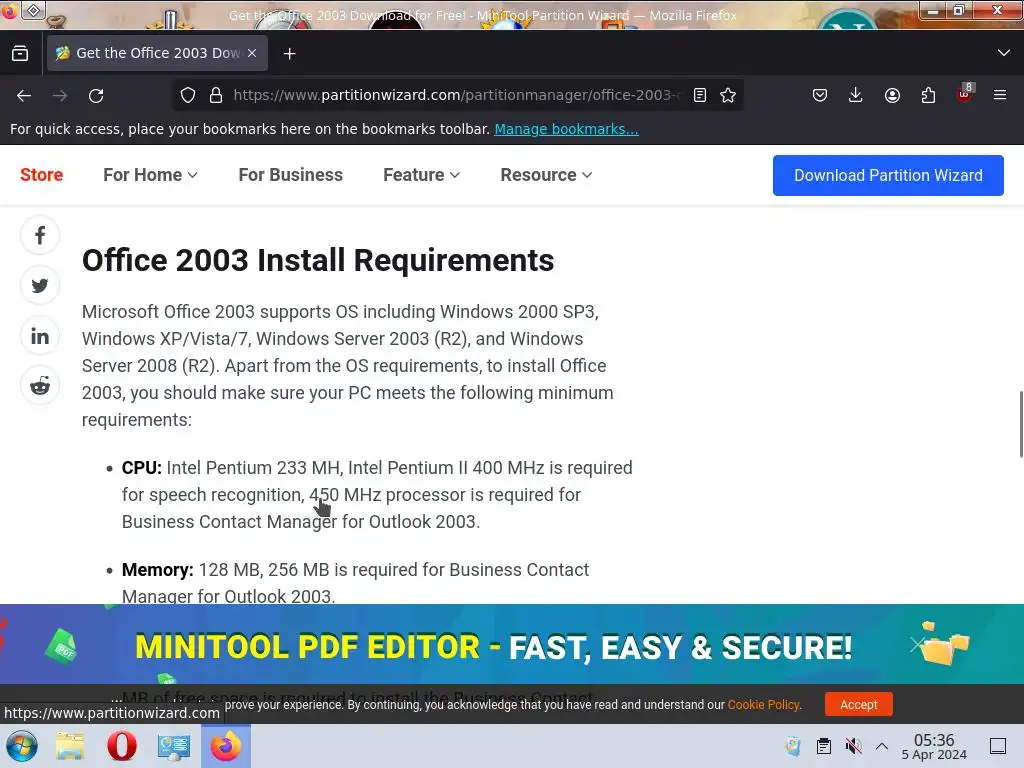The width and height of the screenshot is (1024, 768).
Task: Open Manage bookmarks link
Action: click(566, 129)
